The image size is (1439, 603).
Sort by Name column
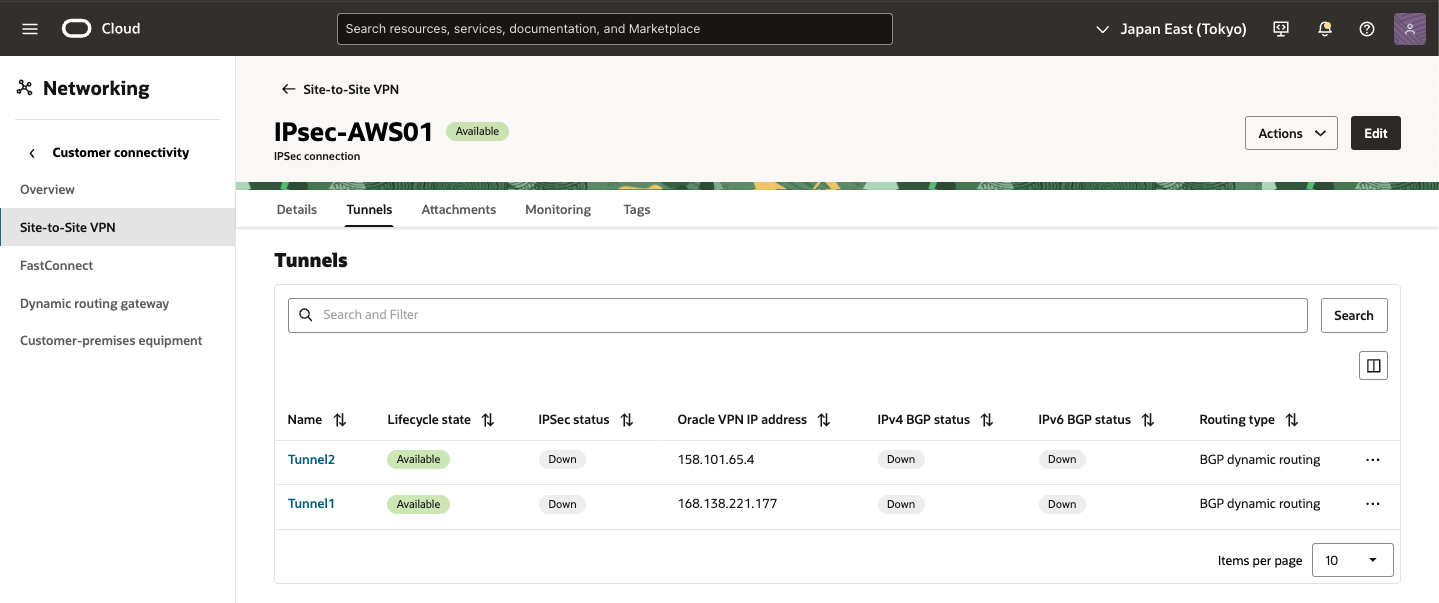click(340, 420)
